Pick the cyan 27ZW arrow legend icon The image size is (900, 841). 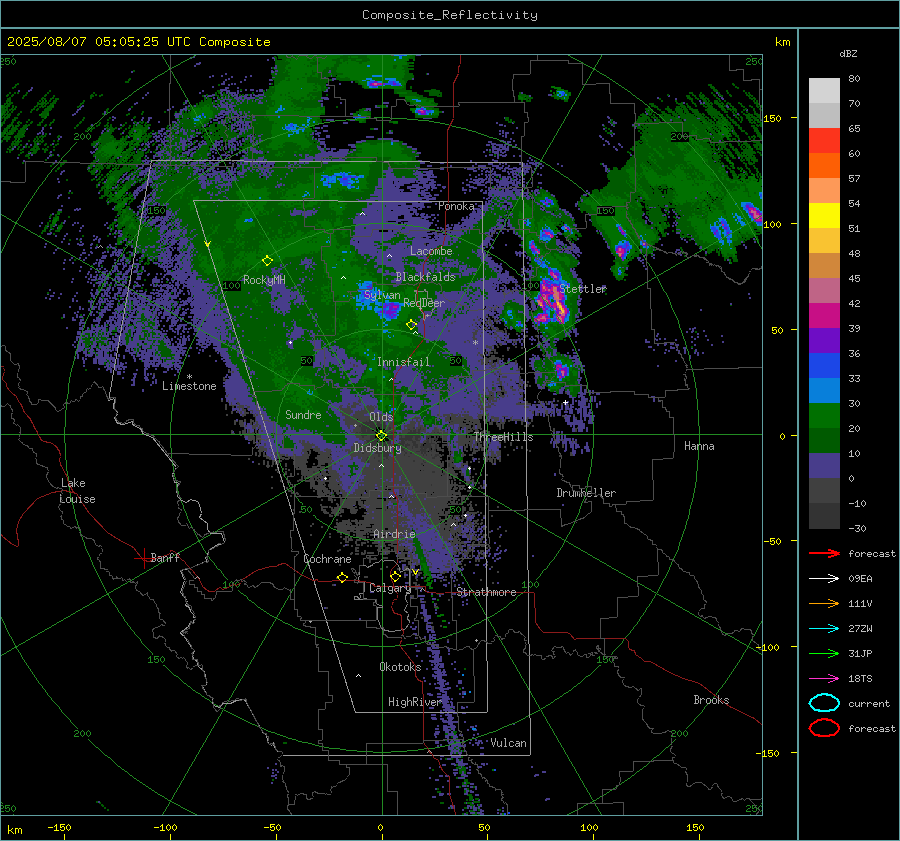click(x=824, y=629)
